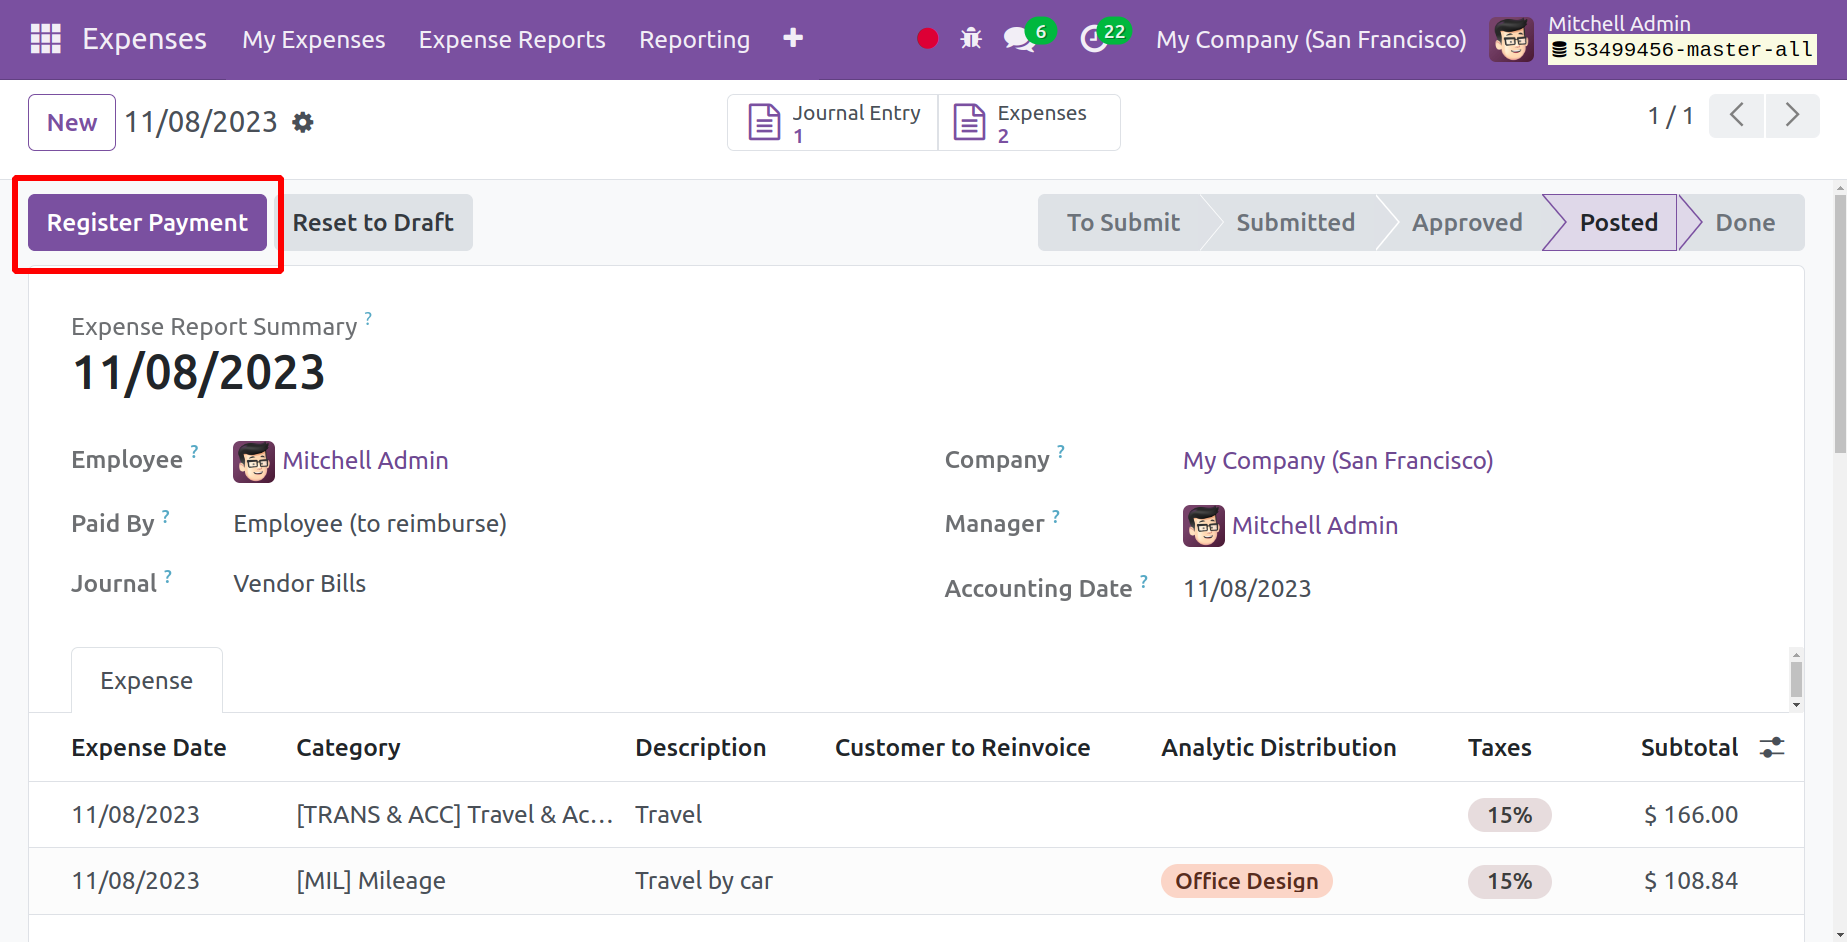Click the red recording indicator icon
The width and height of the screenshot is (1847, 942).
point(927,39)
